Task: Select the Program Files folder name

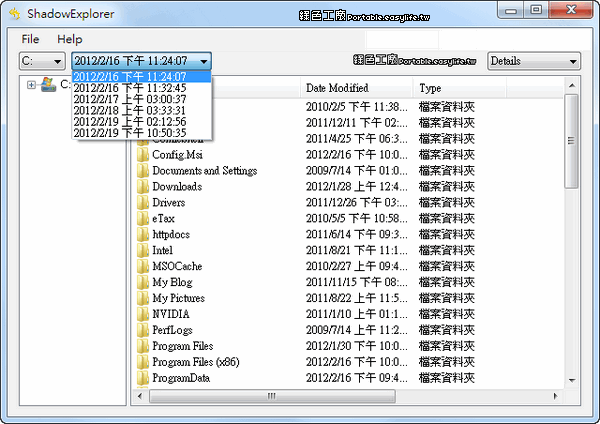Action: 183,346
